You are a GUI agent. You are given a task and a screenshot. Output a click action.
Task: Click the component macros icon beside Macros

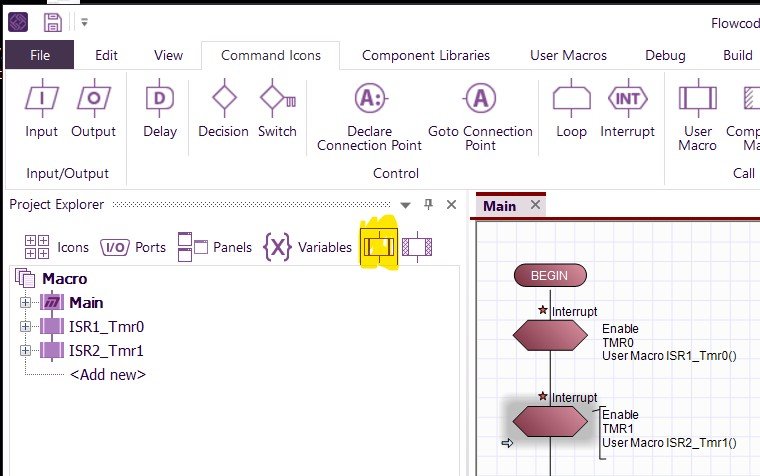417,247
